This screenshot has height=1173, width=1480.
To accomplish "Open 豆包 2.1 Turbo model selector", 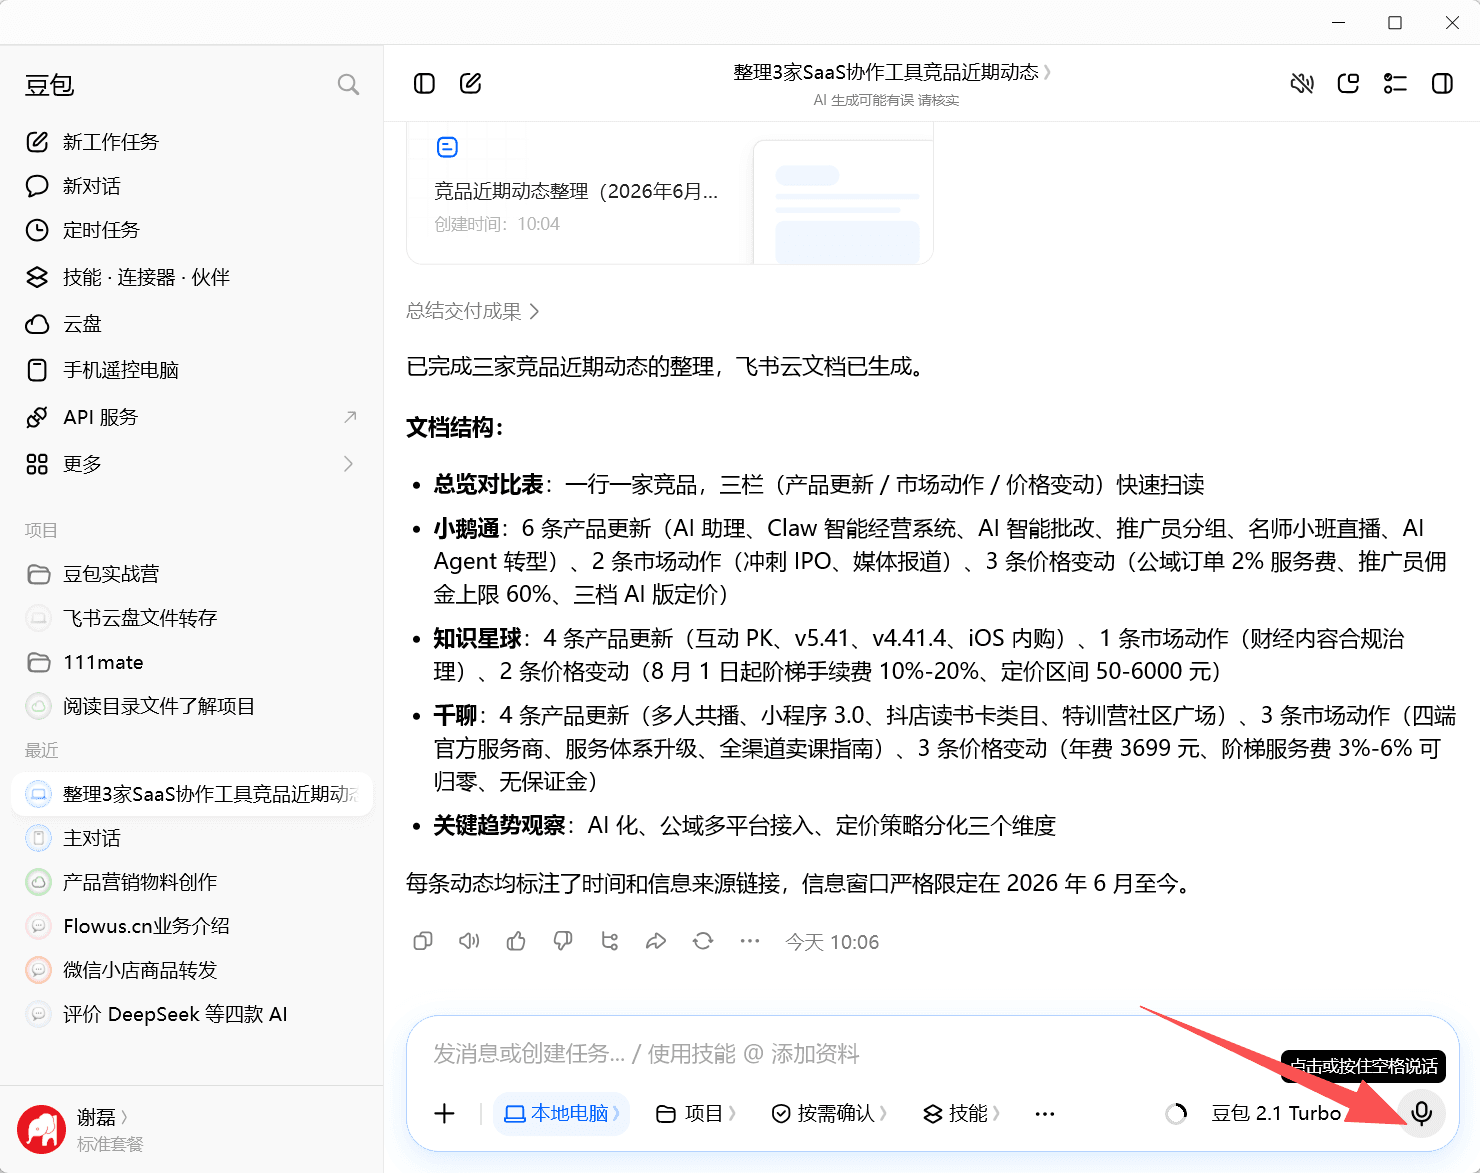I will coord(1276,1113).
